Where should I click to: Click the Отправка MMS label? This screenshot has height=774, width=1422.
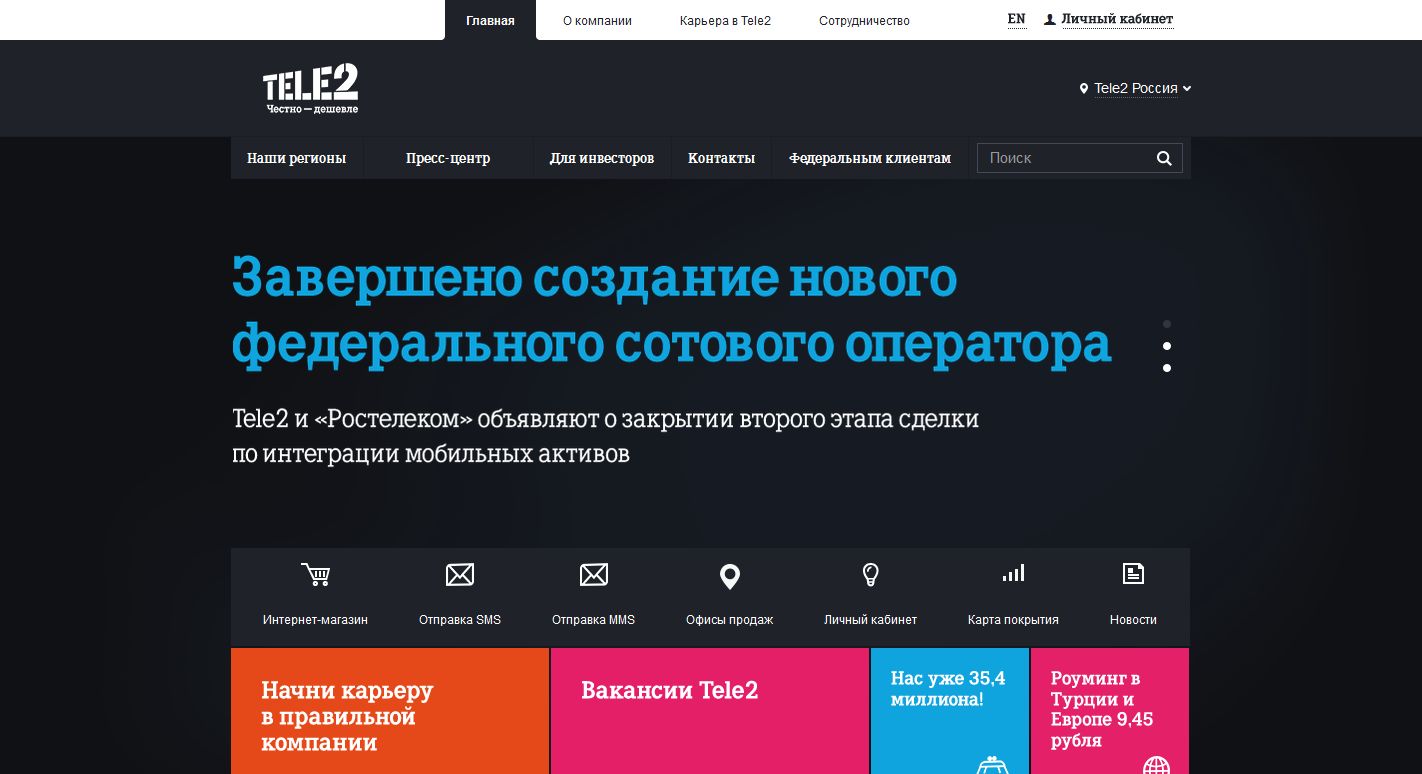click(x=594, y=620)
